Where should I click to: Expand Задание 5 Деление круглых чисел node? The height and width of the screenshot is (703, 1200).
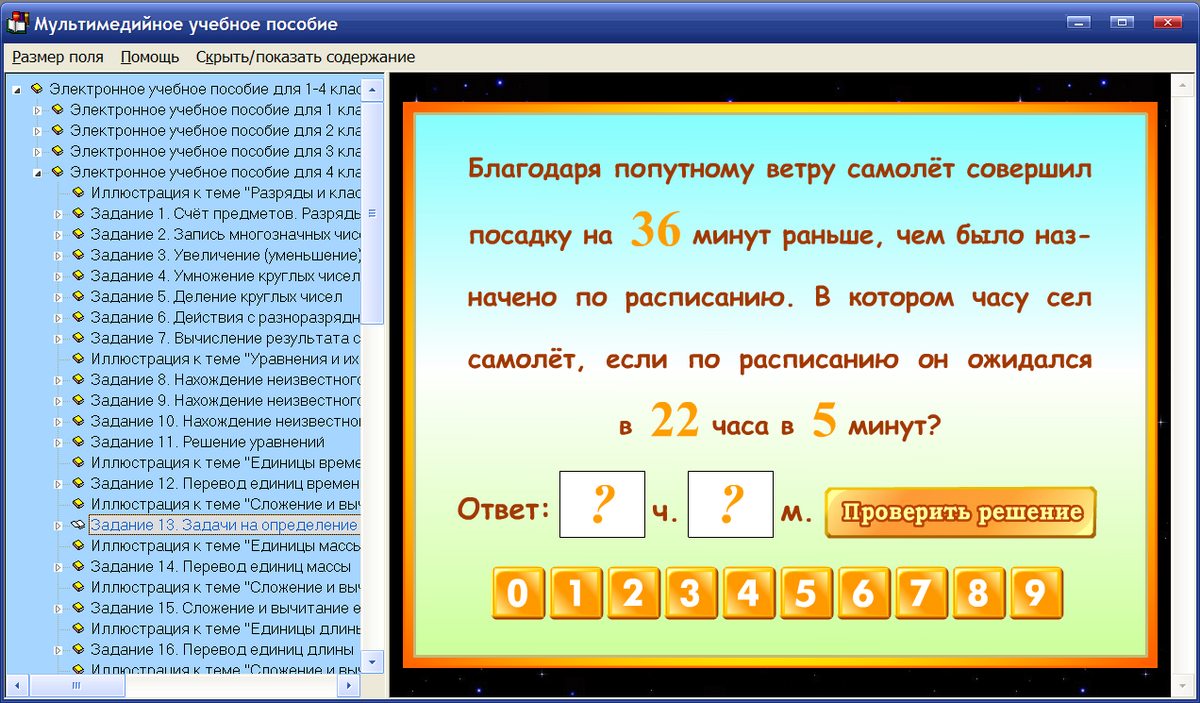pyautogui.click(x=58, y=297)
